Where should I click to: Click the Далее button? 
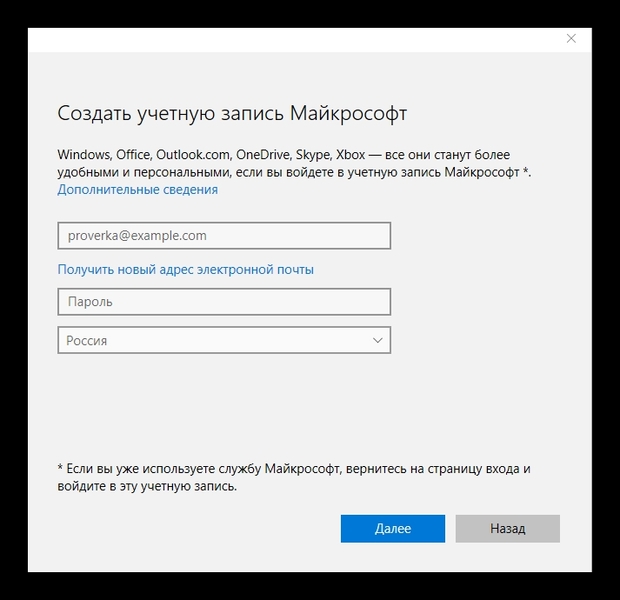[393, 528]
